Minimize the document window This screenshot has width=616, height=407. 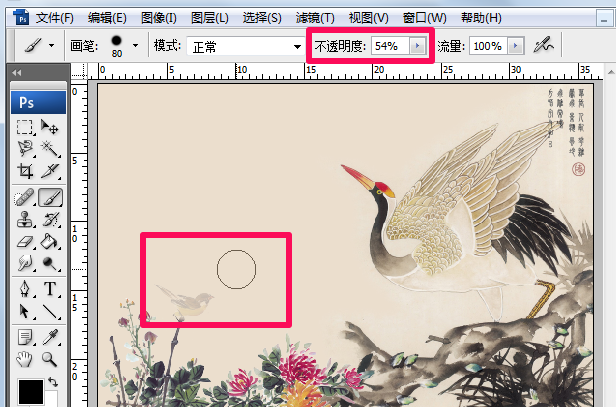click(x=604, y=19)
